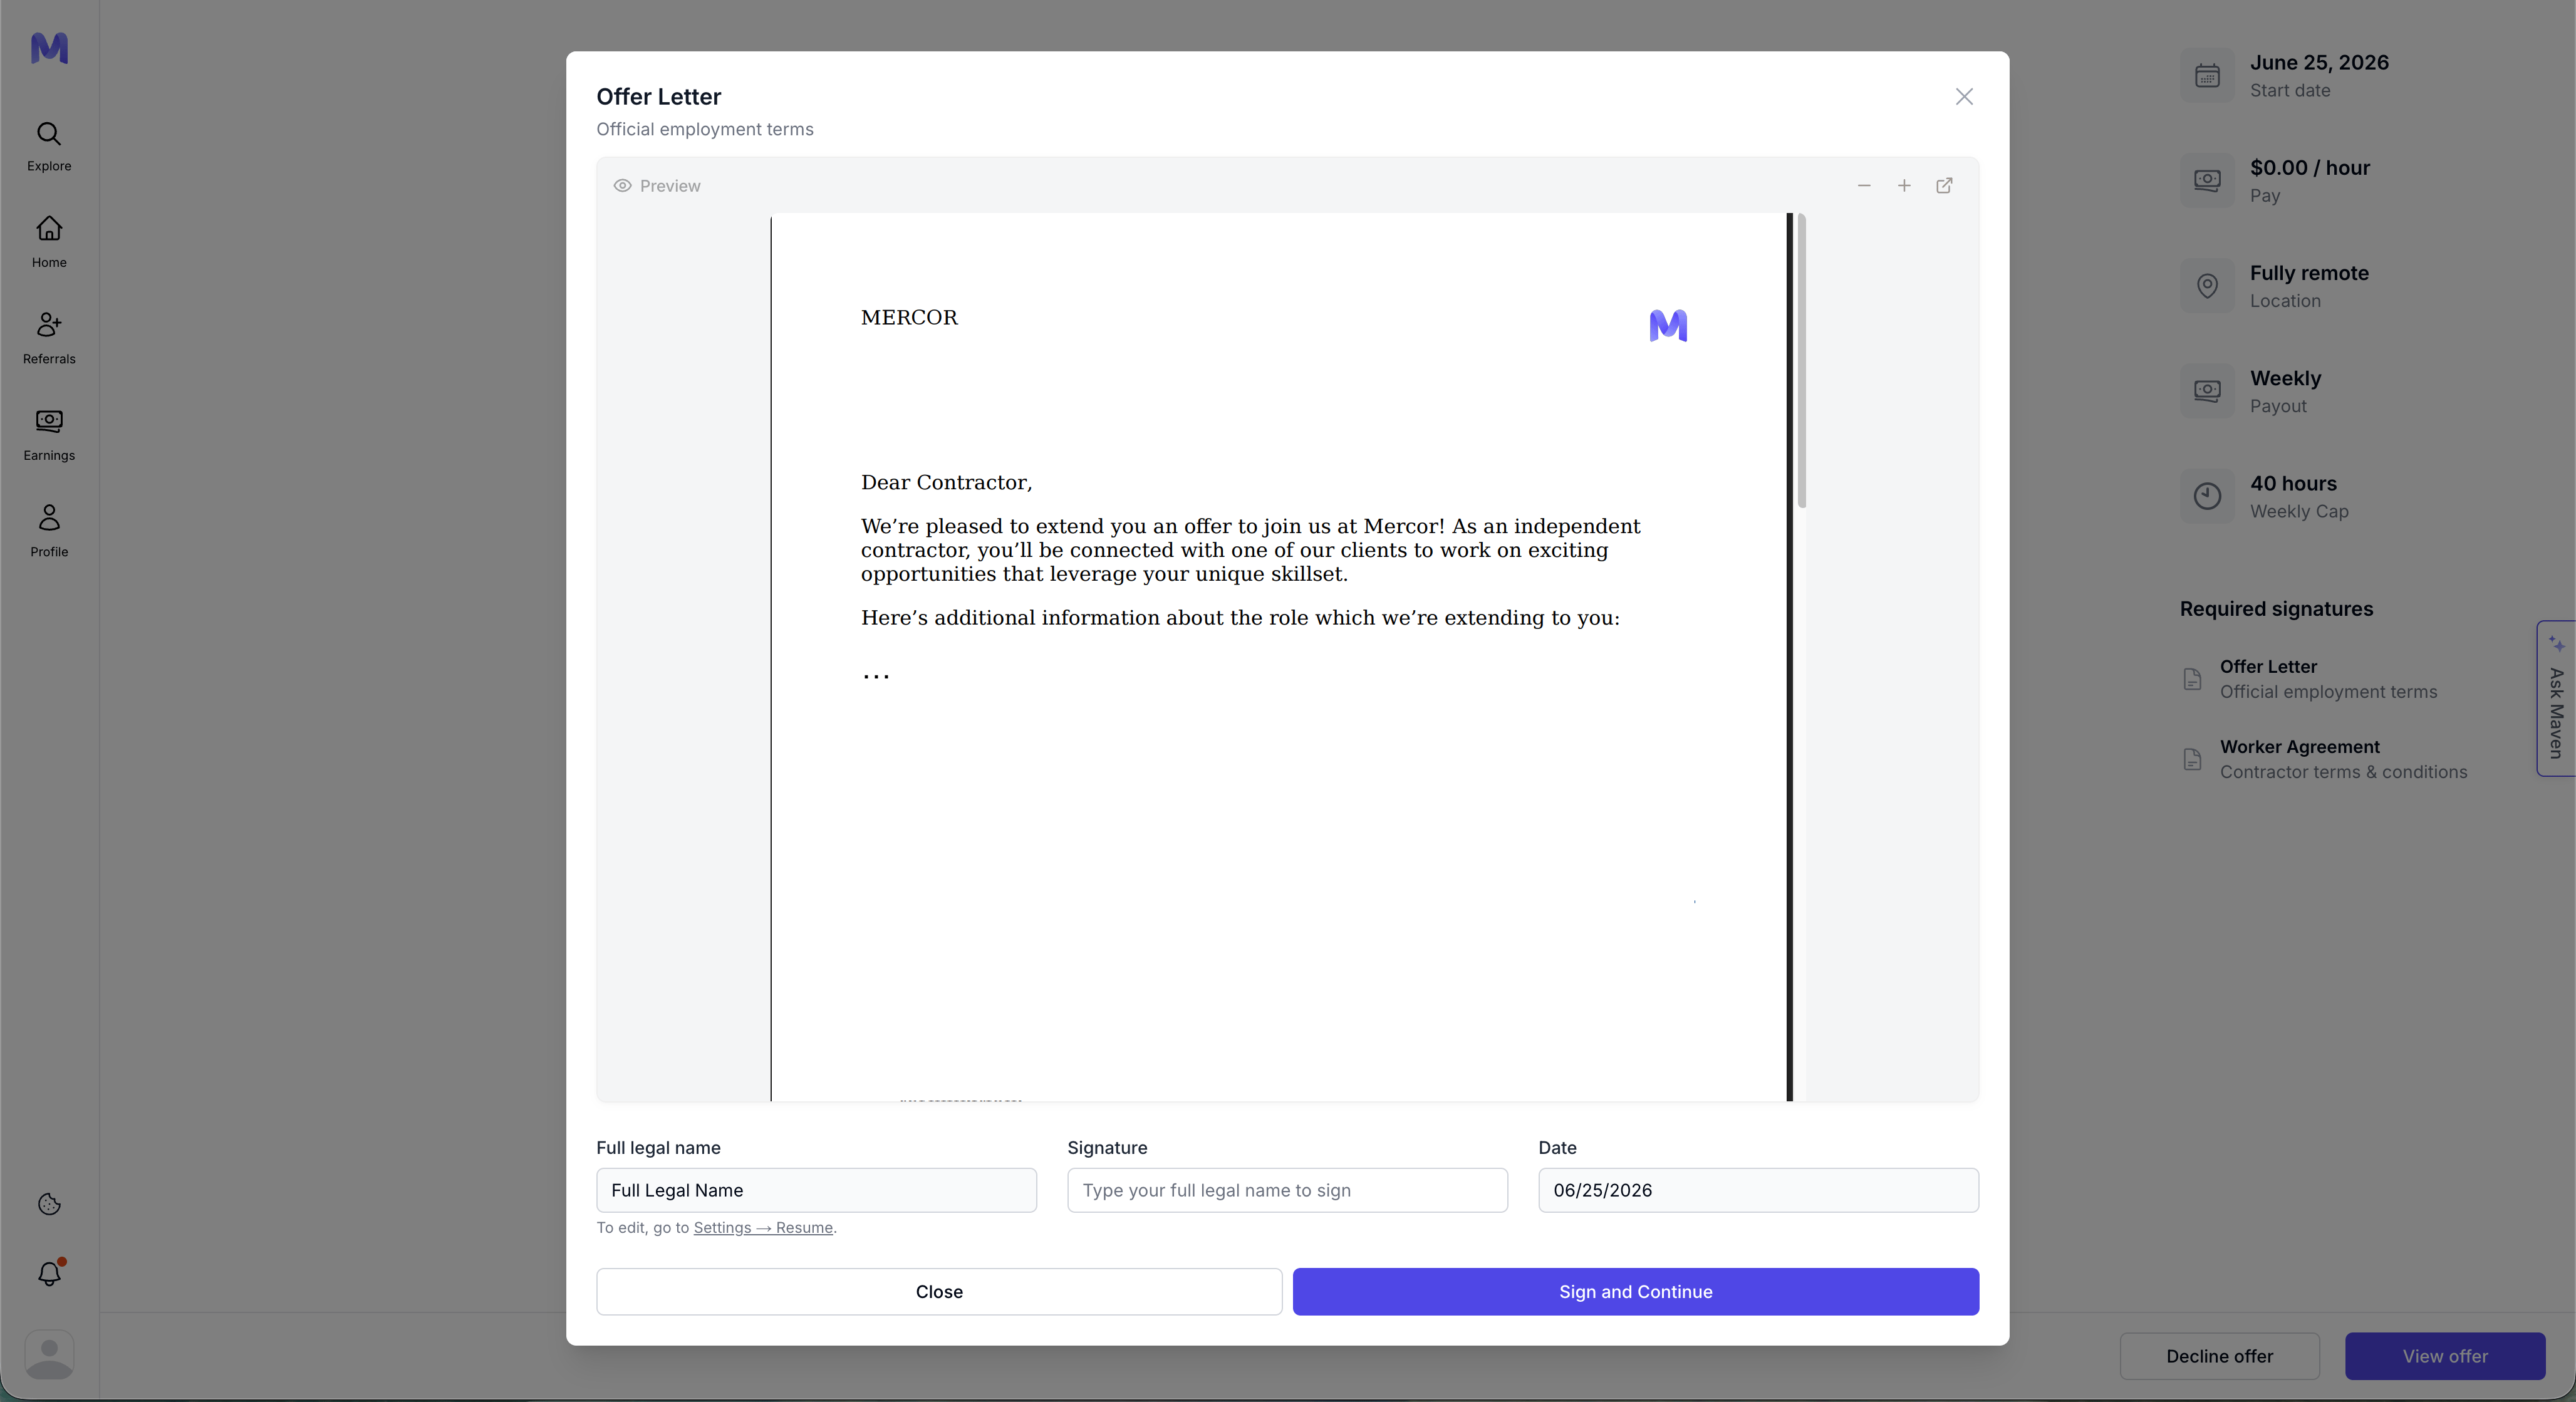The height and width of the screenshot is (1402, 2576).
Task: Click Sign and Continue
Action: pos(1635,1292)
